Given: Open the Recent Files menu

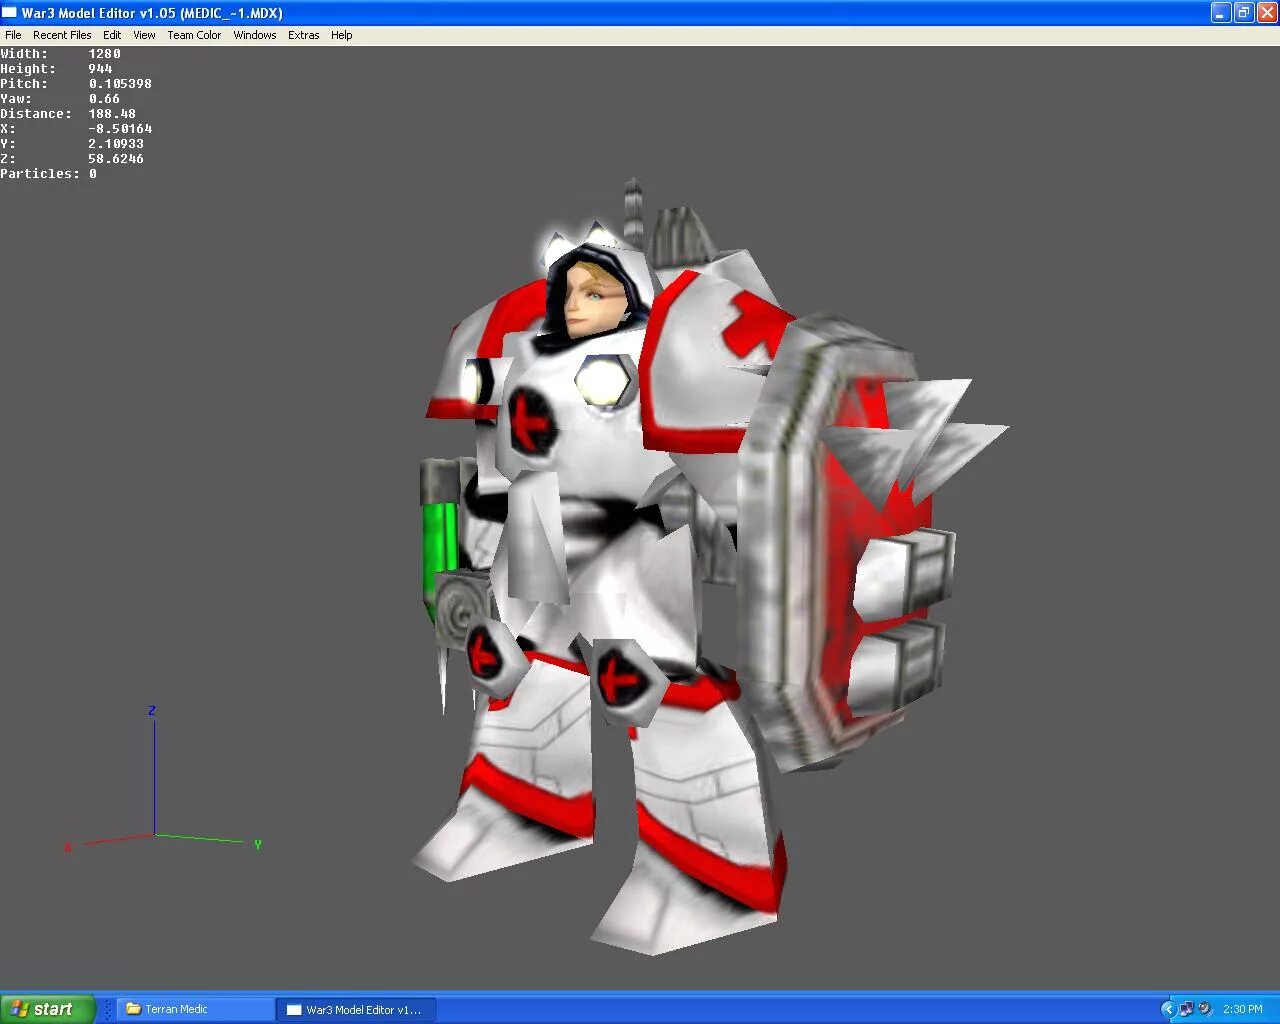Looking at the screenshot, I should pos(62,35).
